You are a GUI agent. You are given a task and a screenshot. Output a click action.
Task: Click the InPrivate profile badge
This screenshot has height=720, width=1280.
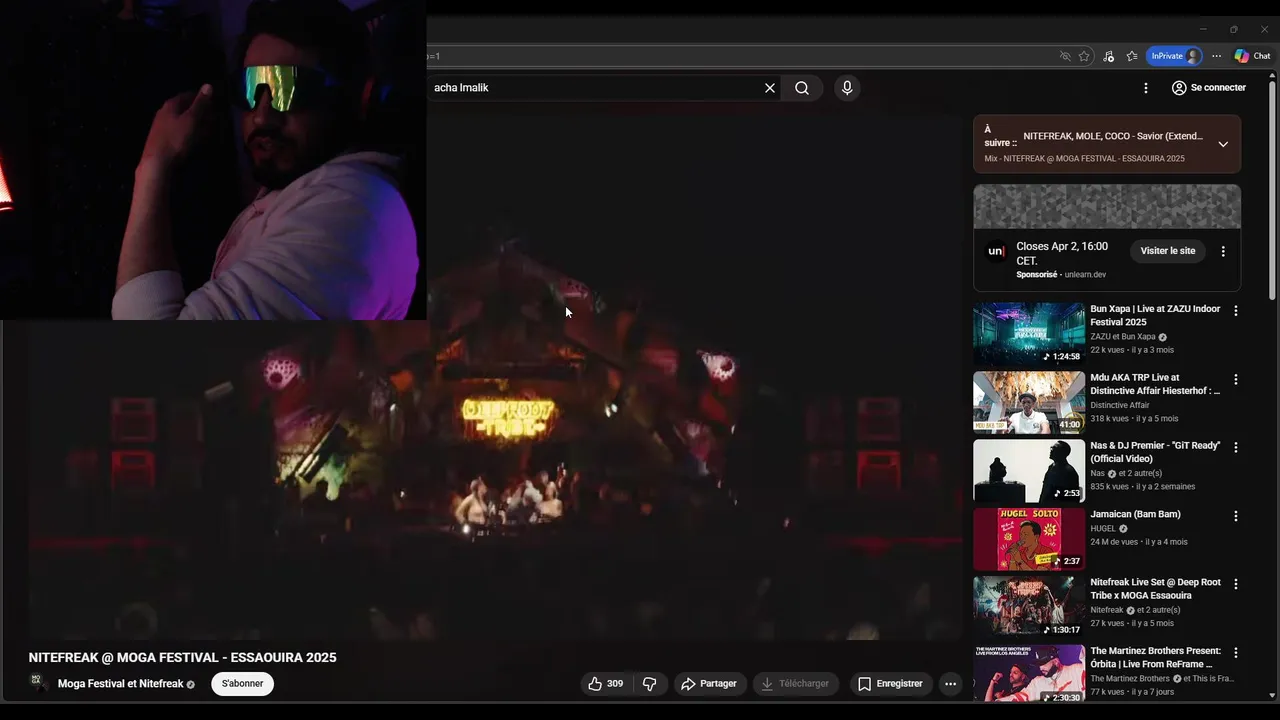point(1174,56)
